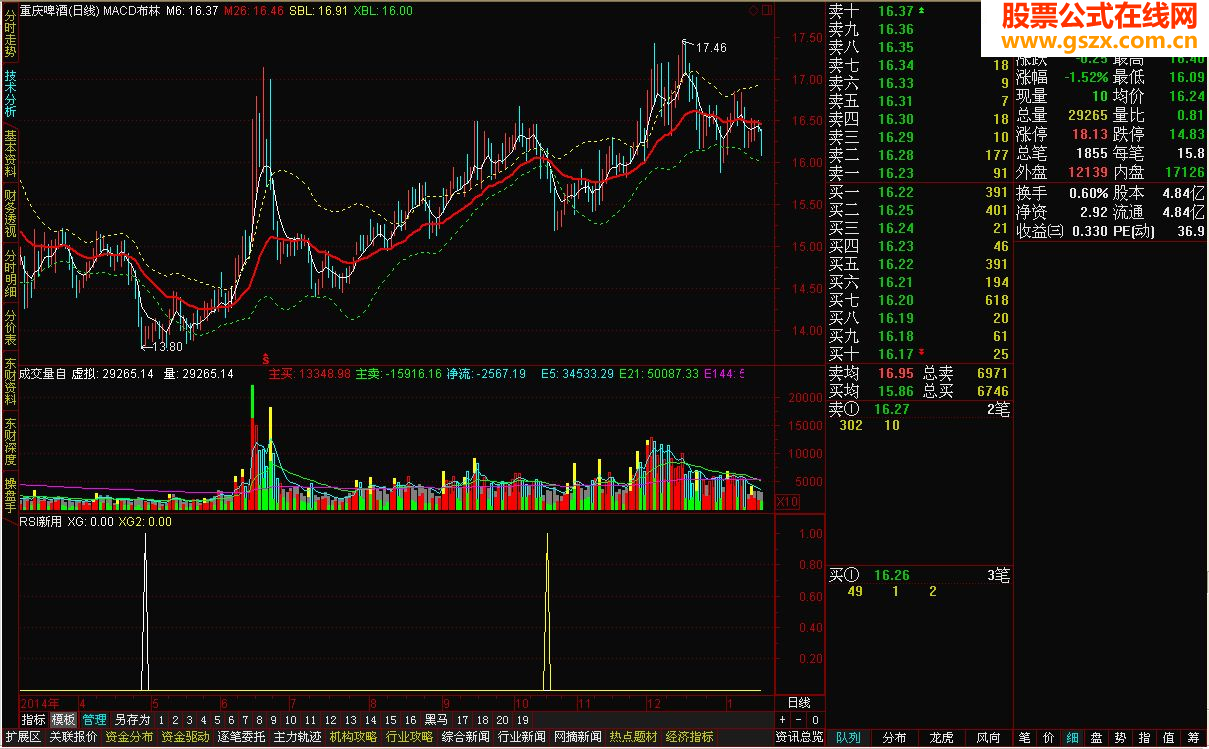1209x749 pixels.
Task: Open 财务透视 side tab
Action: (10, 215)
